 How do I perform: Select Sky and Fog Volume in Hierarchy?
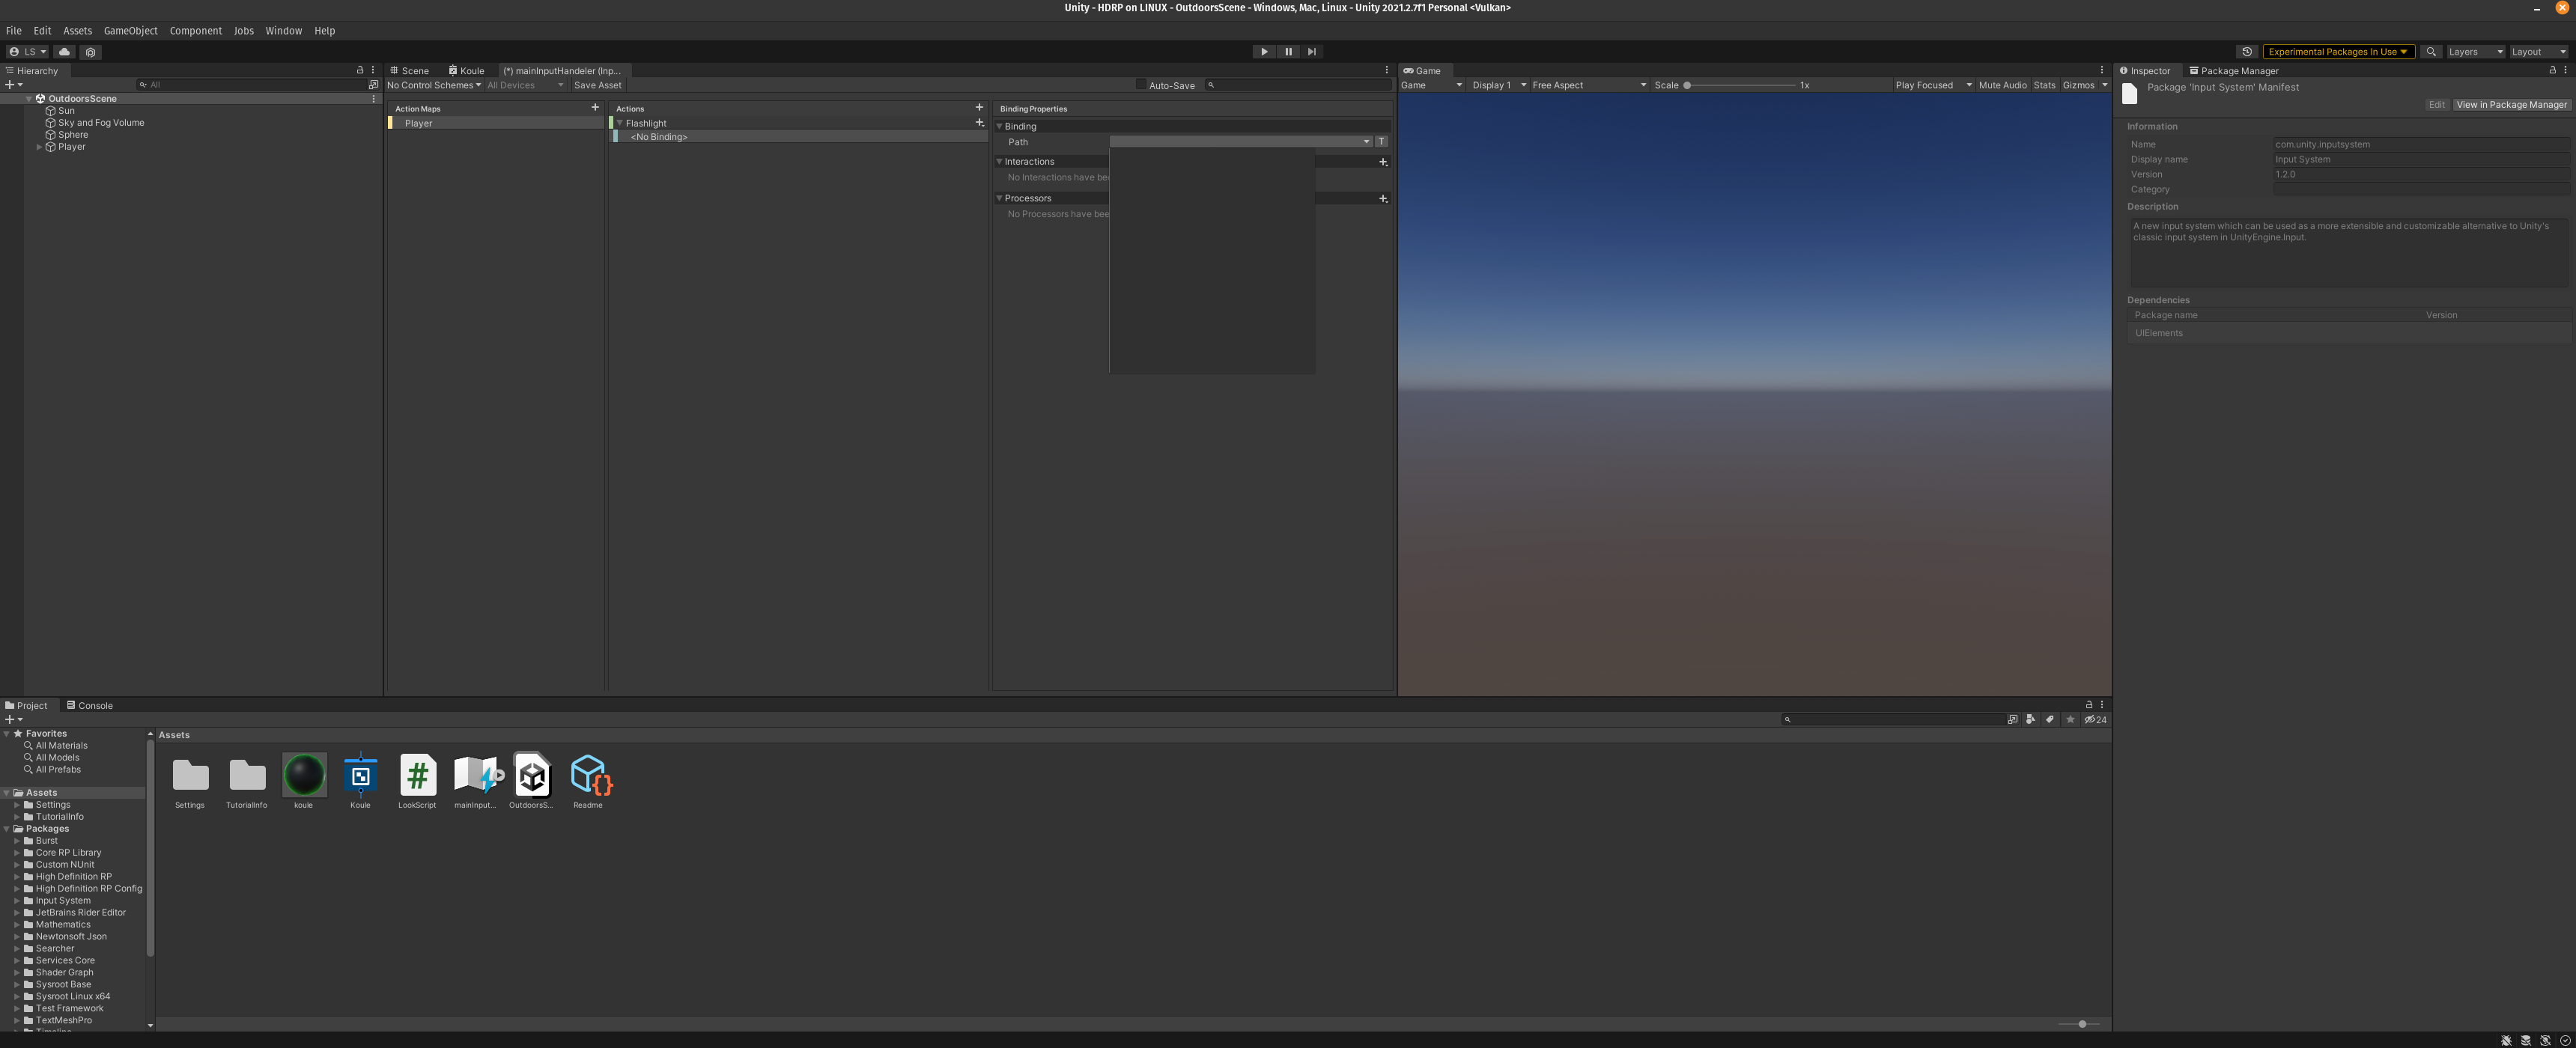coord(101,123)
